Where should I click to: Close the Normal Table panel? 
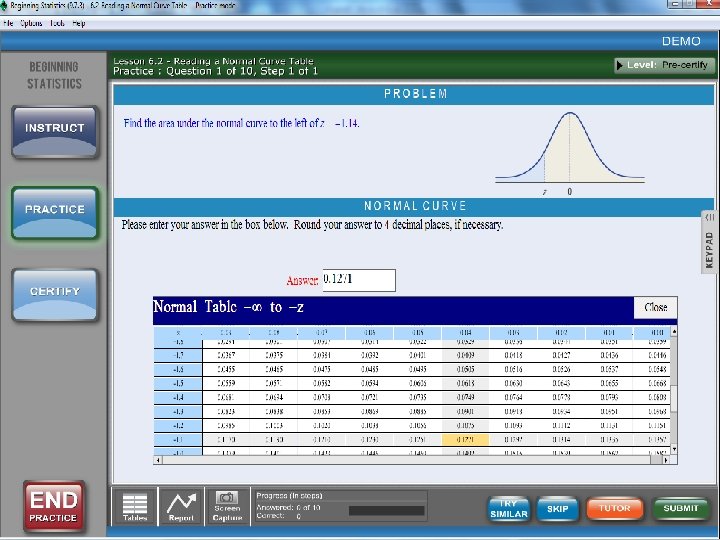(x=655, y=307)
